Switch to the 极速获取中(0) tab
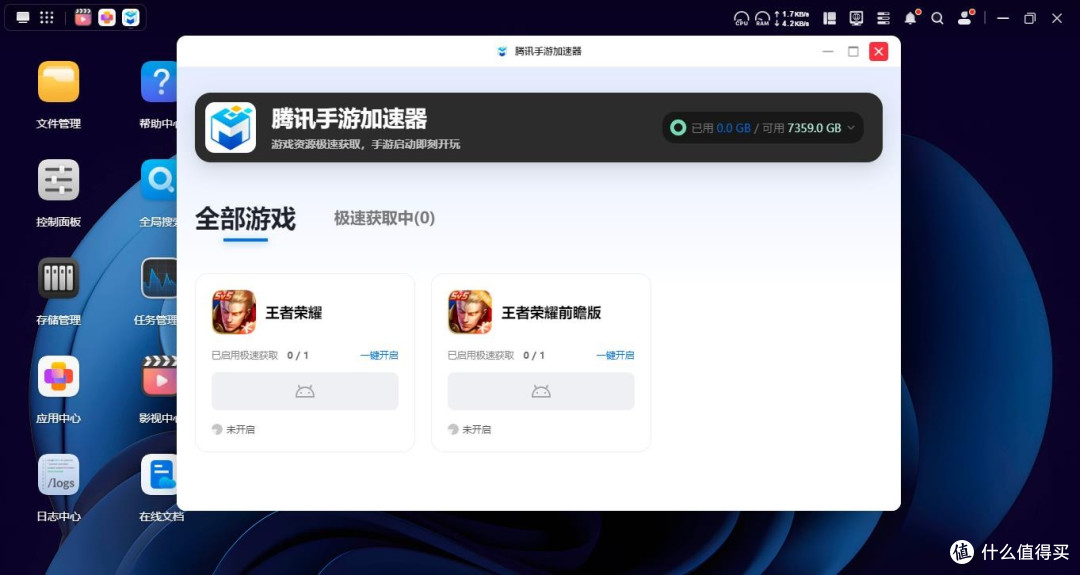The image size is (1080, 575). click(x=384, y=218)
